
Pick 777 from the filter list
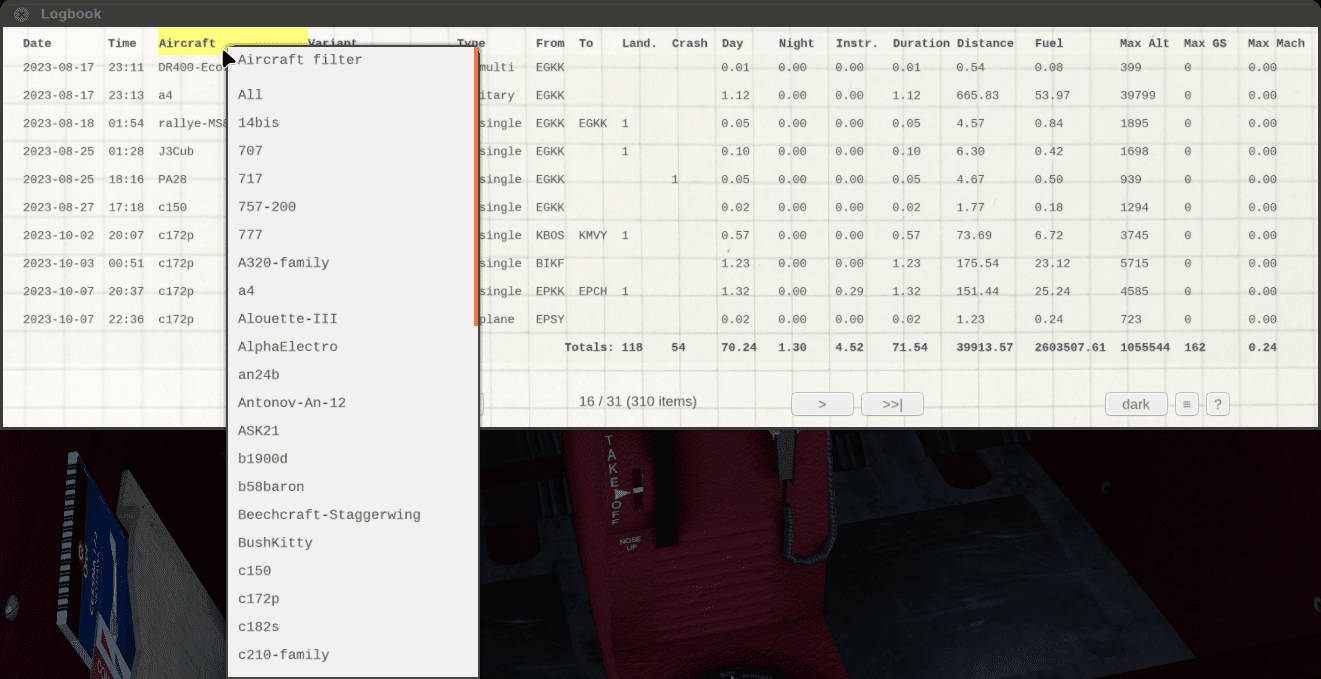(x=352, y=234)
